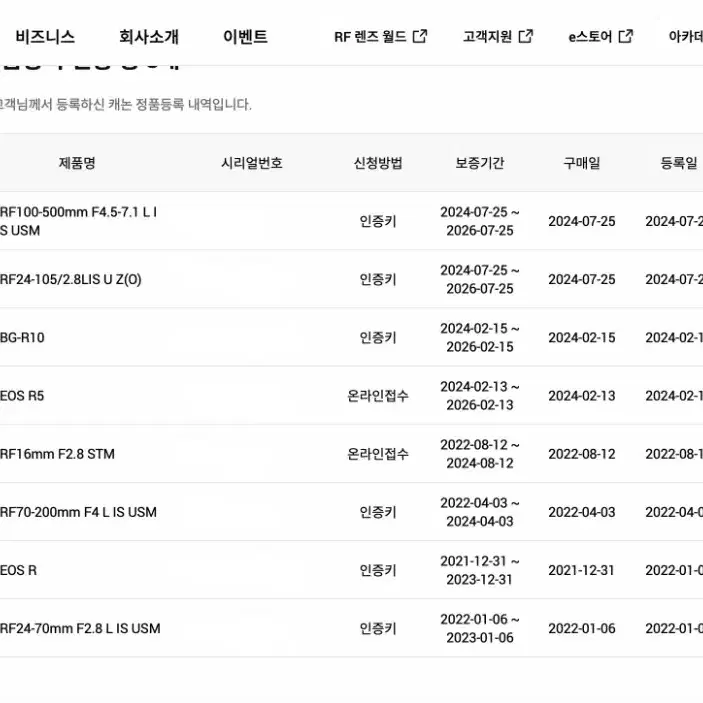Select the BG-R10 product name
703x703 pixels.
(22, 338)
